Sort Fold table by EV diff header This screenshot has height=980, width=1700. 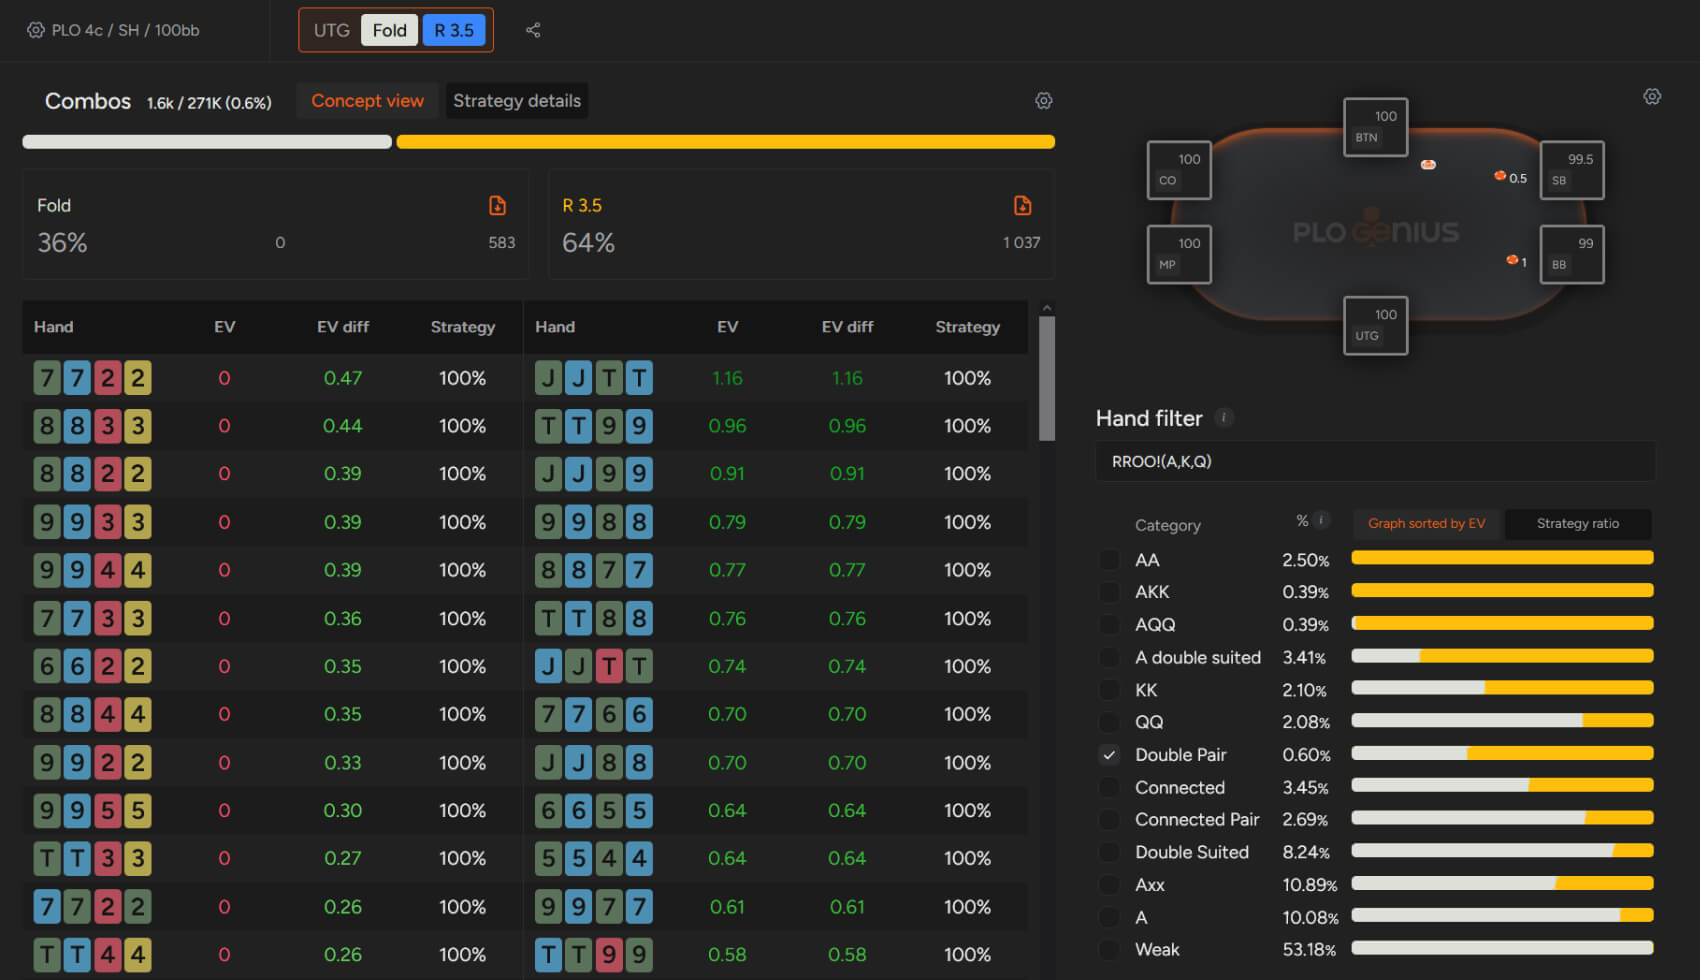tap(342, 327)
